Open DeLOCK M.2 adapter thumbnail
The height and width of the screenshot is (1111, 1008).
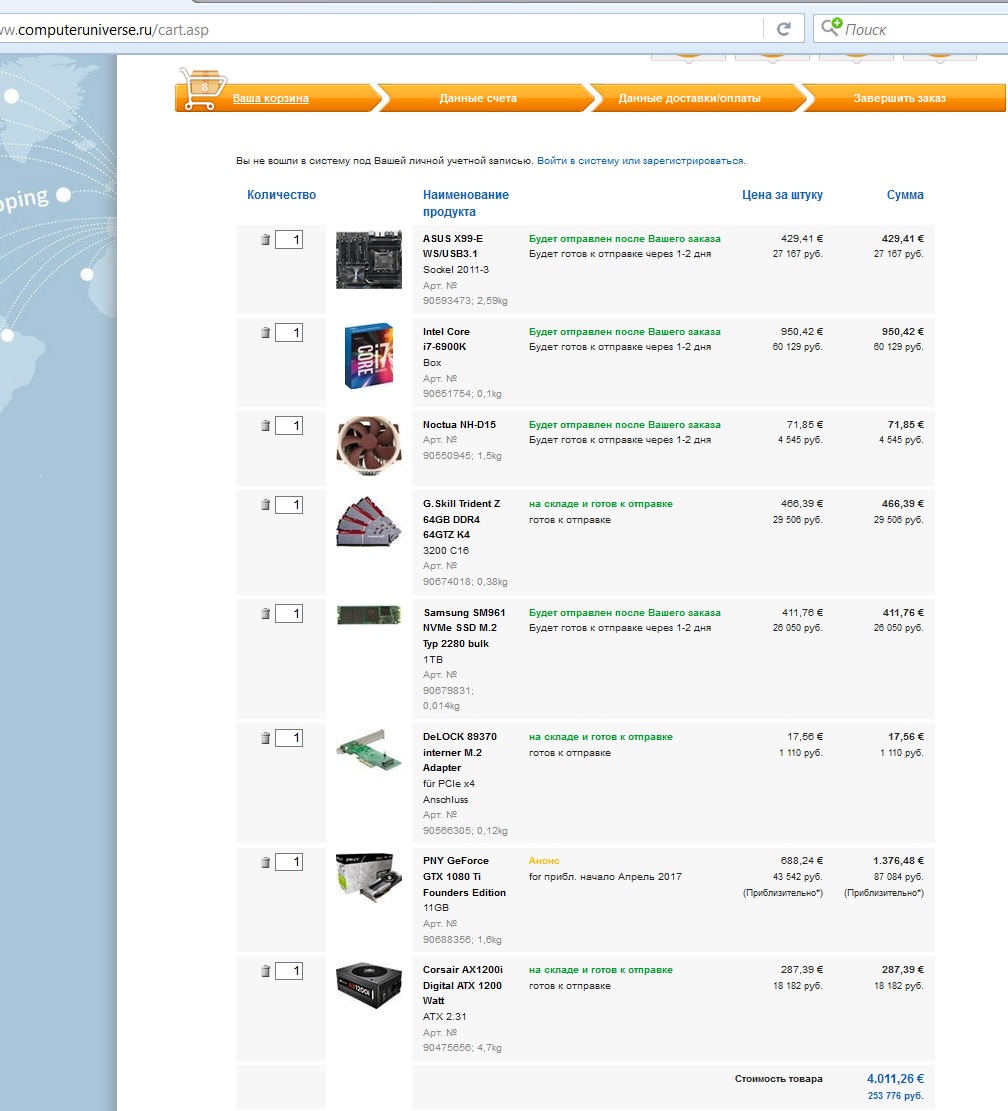click(x=368, y=750)
